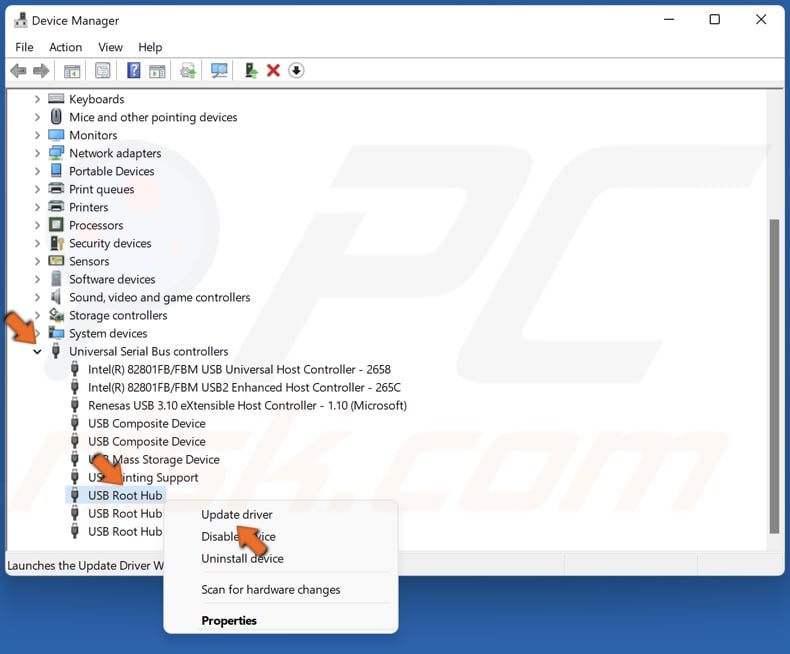Minimize the Device Manager window
The image size is (790, 654).
coord(669,20)
